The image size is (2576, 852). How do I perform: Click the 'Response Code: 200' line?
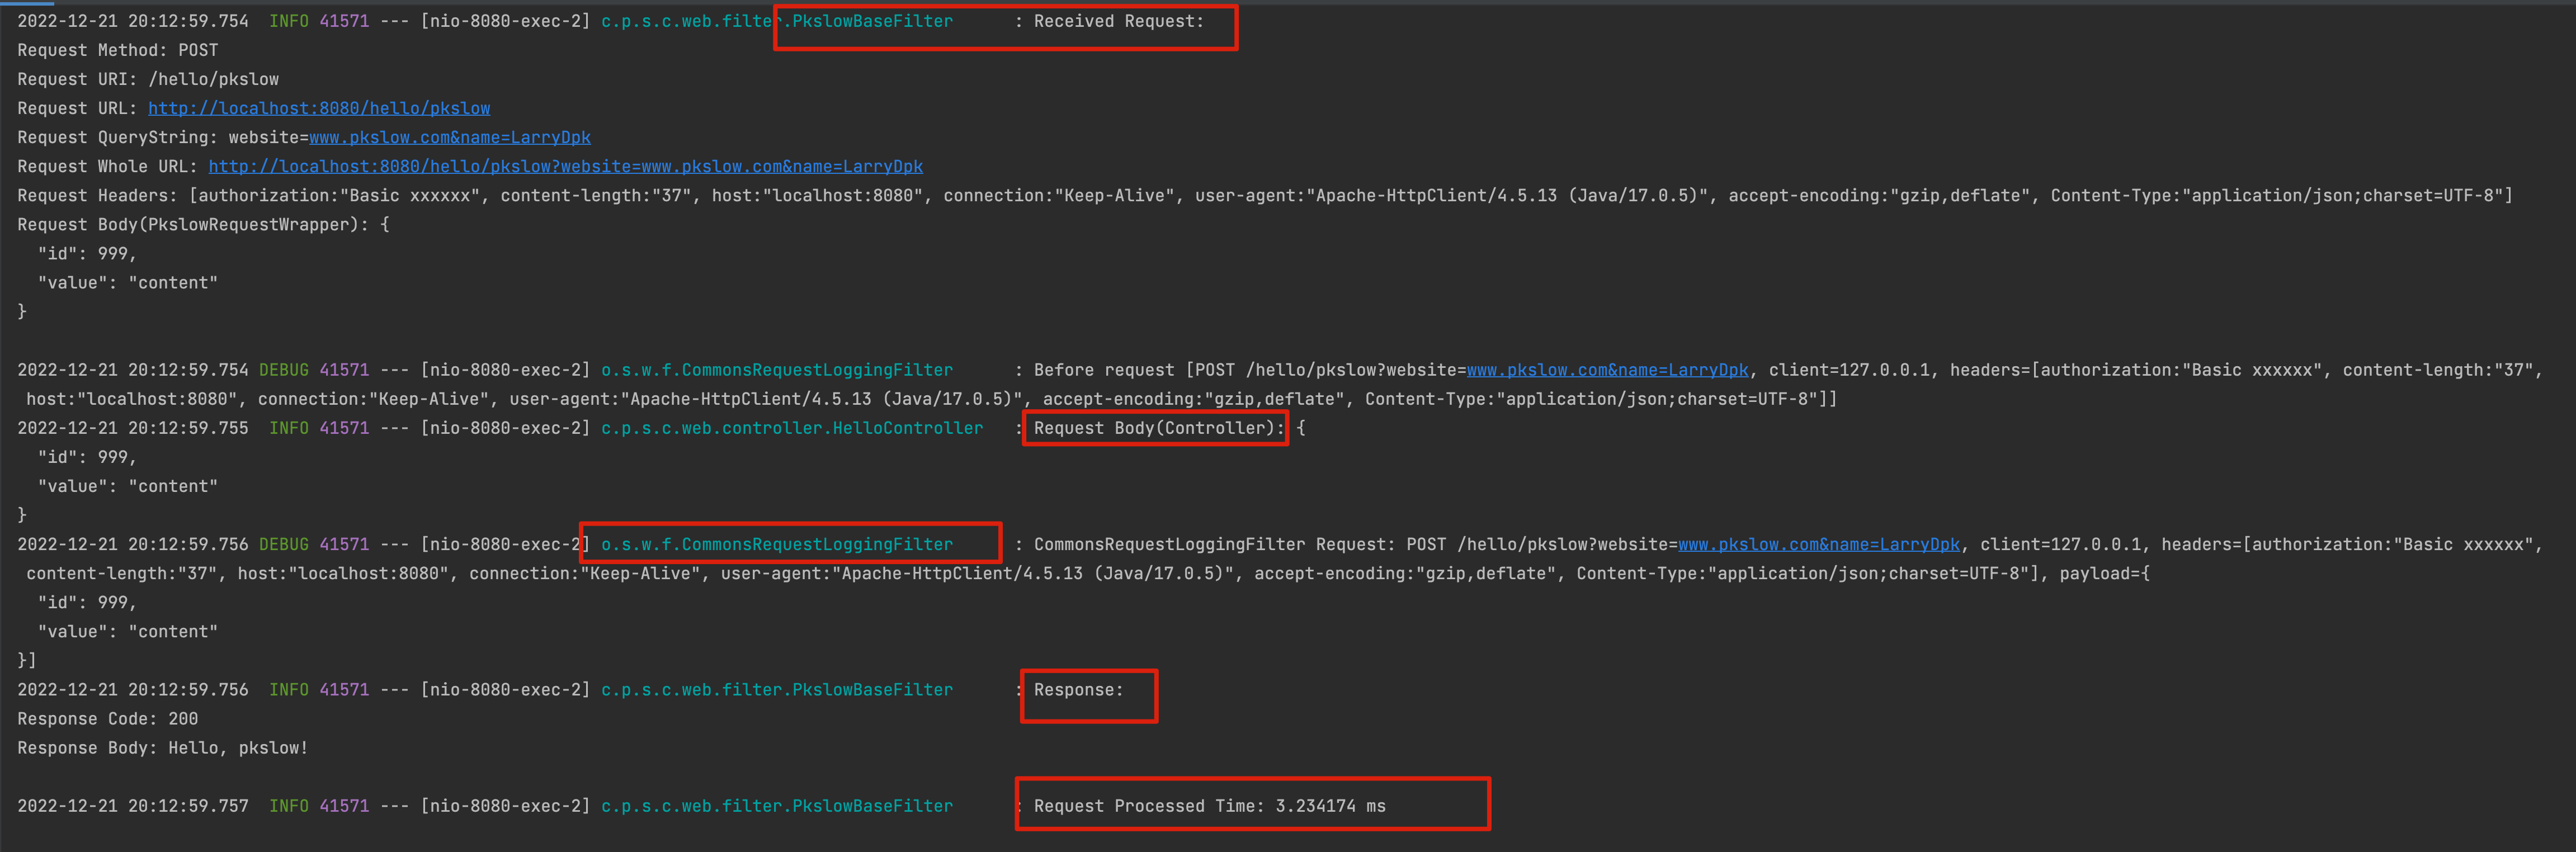(107, 719)
